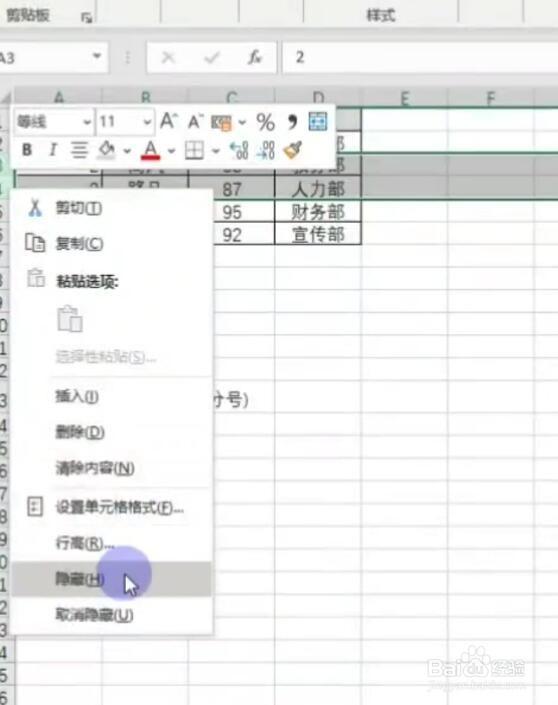Click cell with value 95

coord(232,212)
